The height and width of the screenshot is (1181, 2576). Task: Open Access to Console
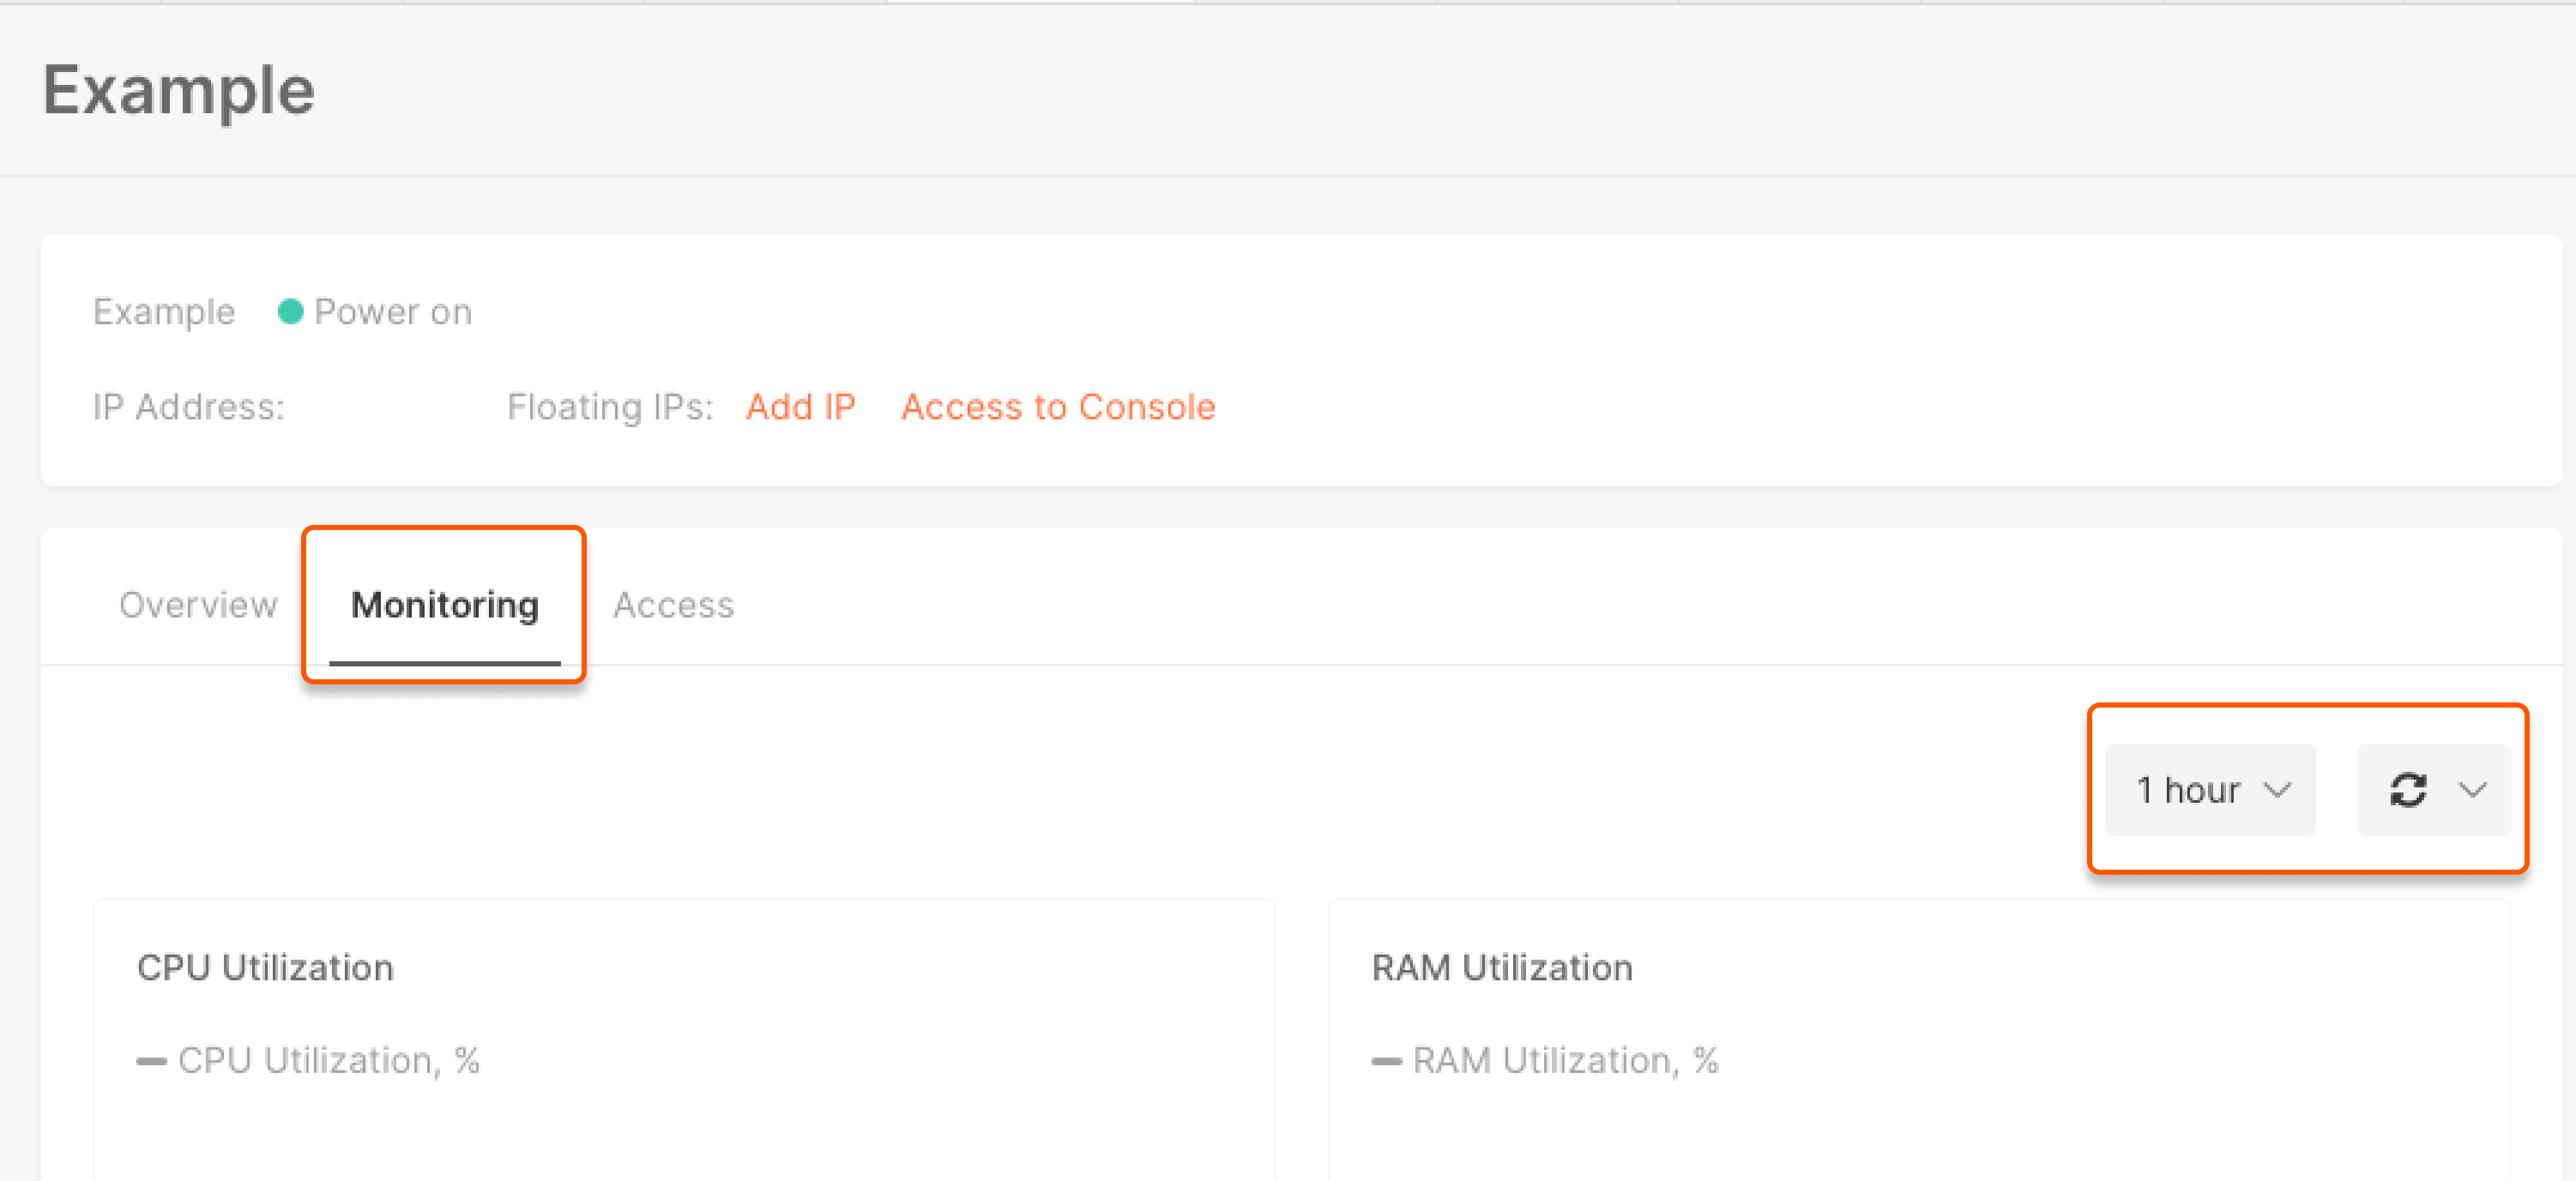click(1059, 407)
